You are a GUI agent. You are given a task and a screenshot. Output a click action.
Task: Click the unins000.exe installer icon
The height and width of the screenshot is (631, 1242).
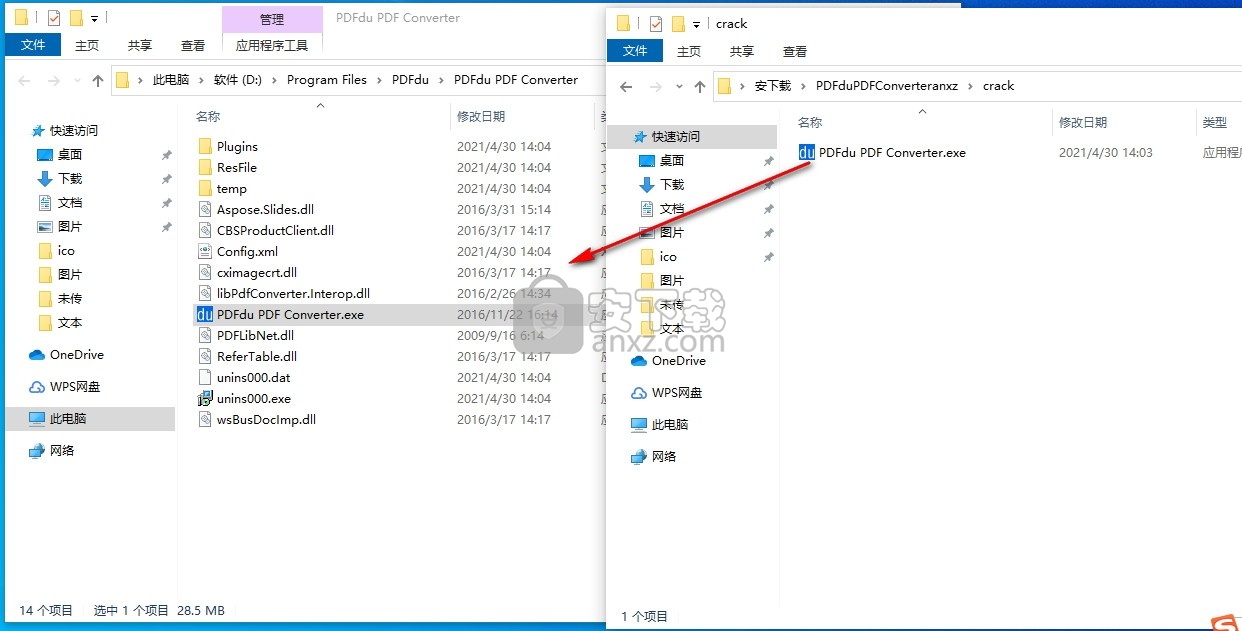(205, 398)
